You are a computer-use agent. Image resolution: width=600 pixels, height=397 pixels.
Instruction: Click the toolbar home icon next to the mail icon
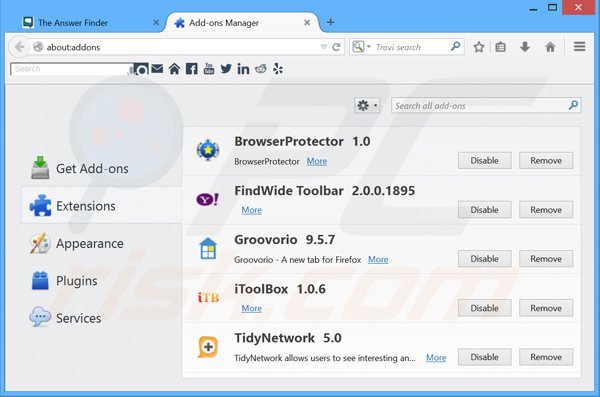tap(174, 69)
